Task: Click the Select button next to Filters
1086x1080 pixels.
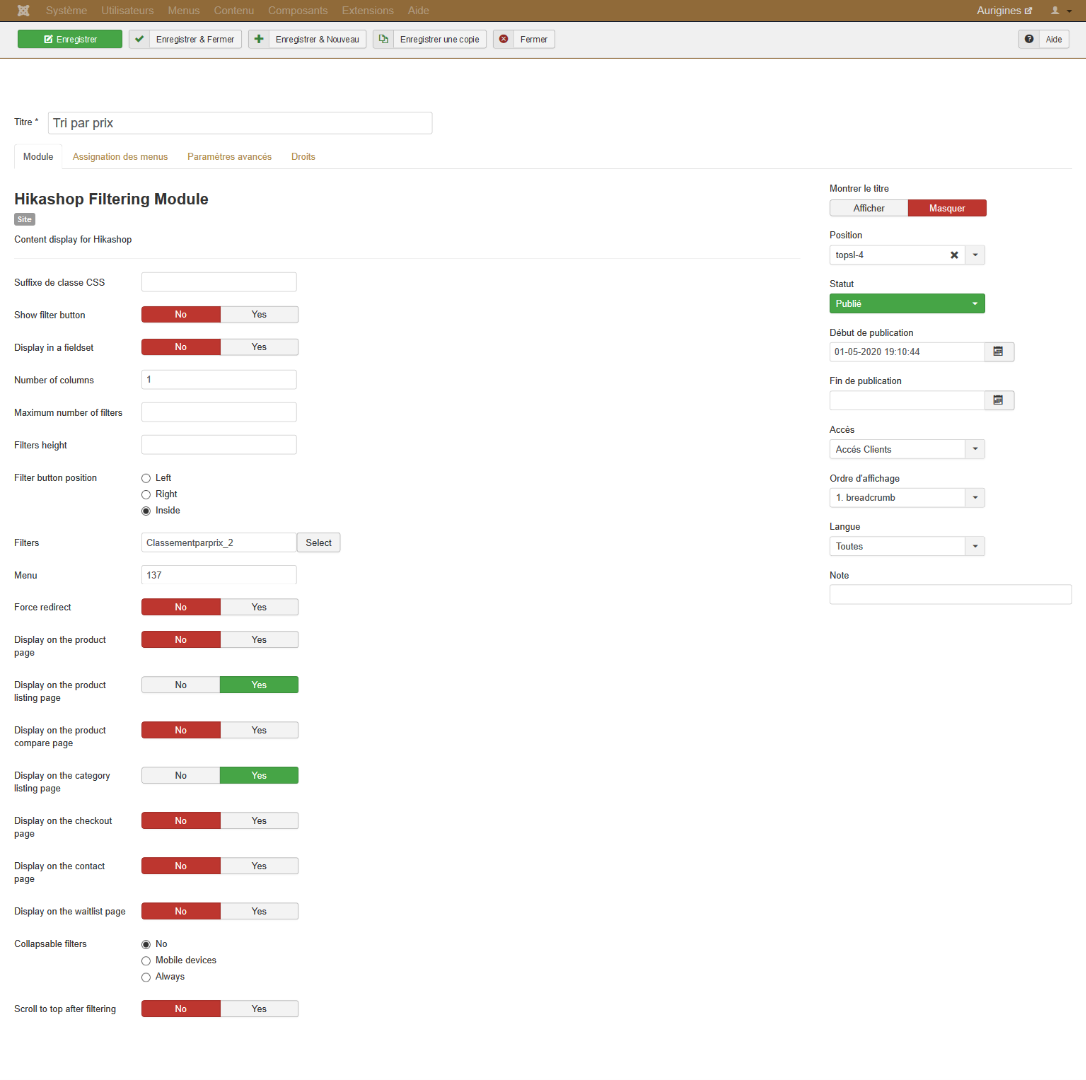Action: (319, 542)
